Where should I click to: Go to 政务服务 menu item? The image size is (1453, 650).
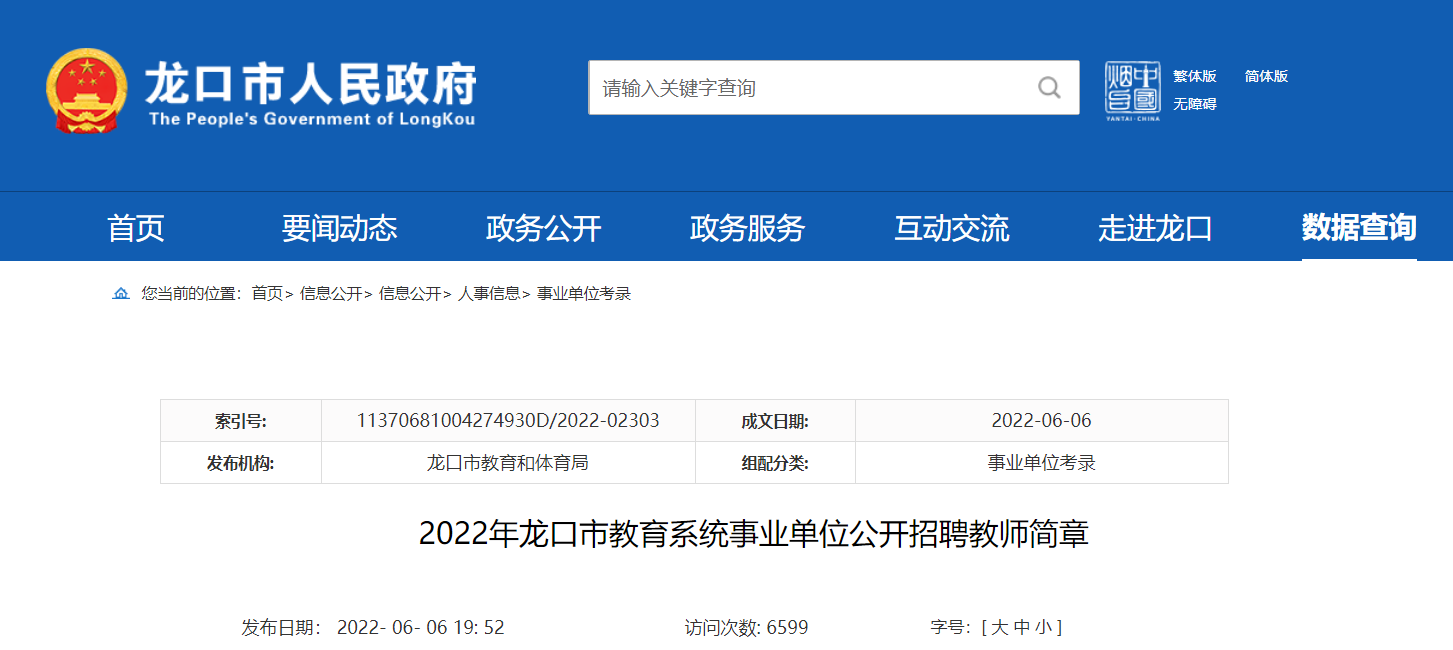tap(747, 229)
